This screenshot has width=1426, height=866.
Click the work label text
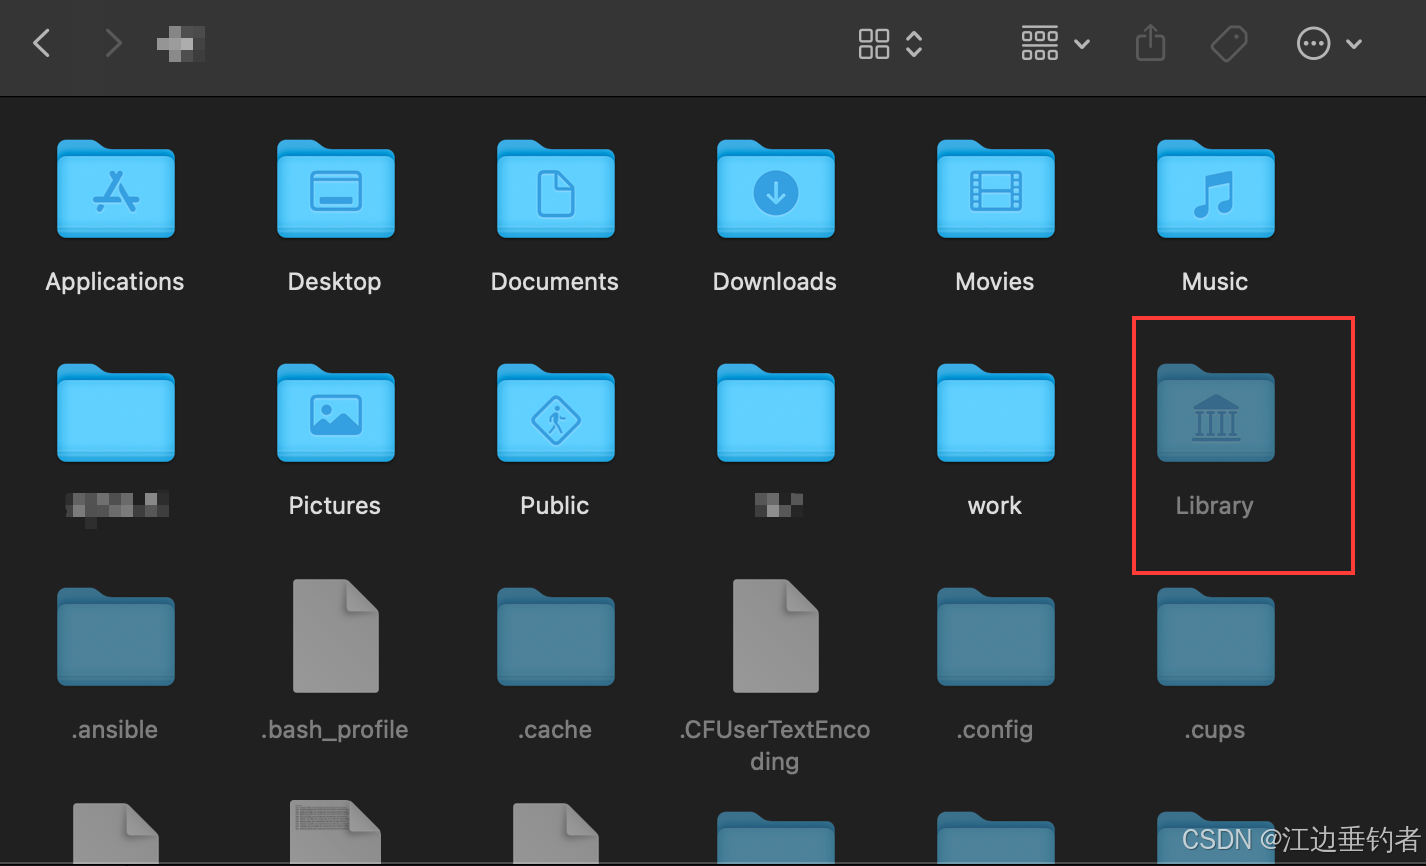(995, 506)
